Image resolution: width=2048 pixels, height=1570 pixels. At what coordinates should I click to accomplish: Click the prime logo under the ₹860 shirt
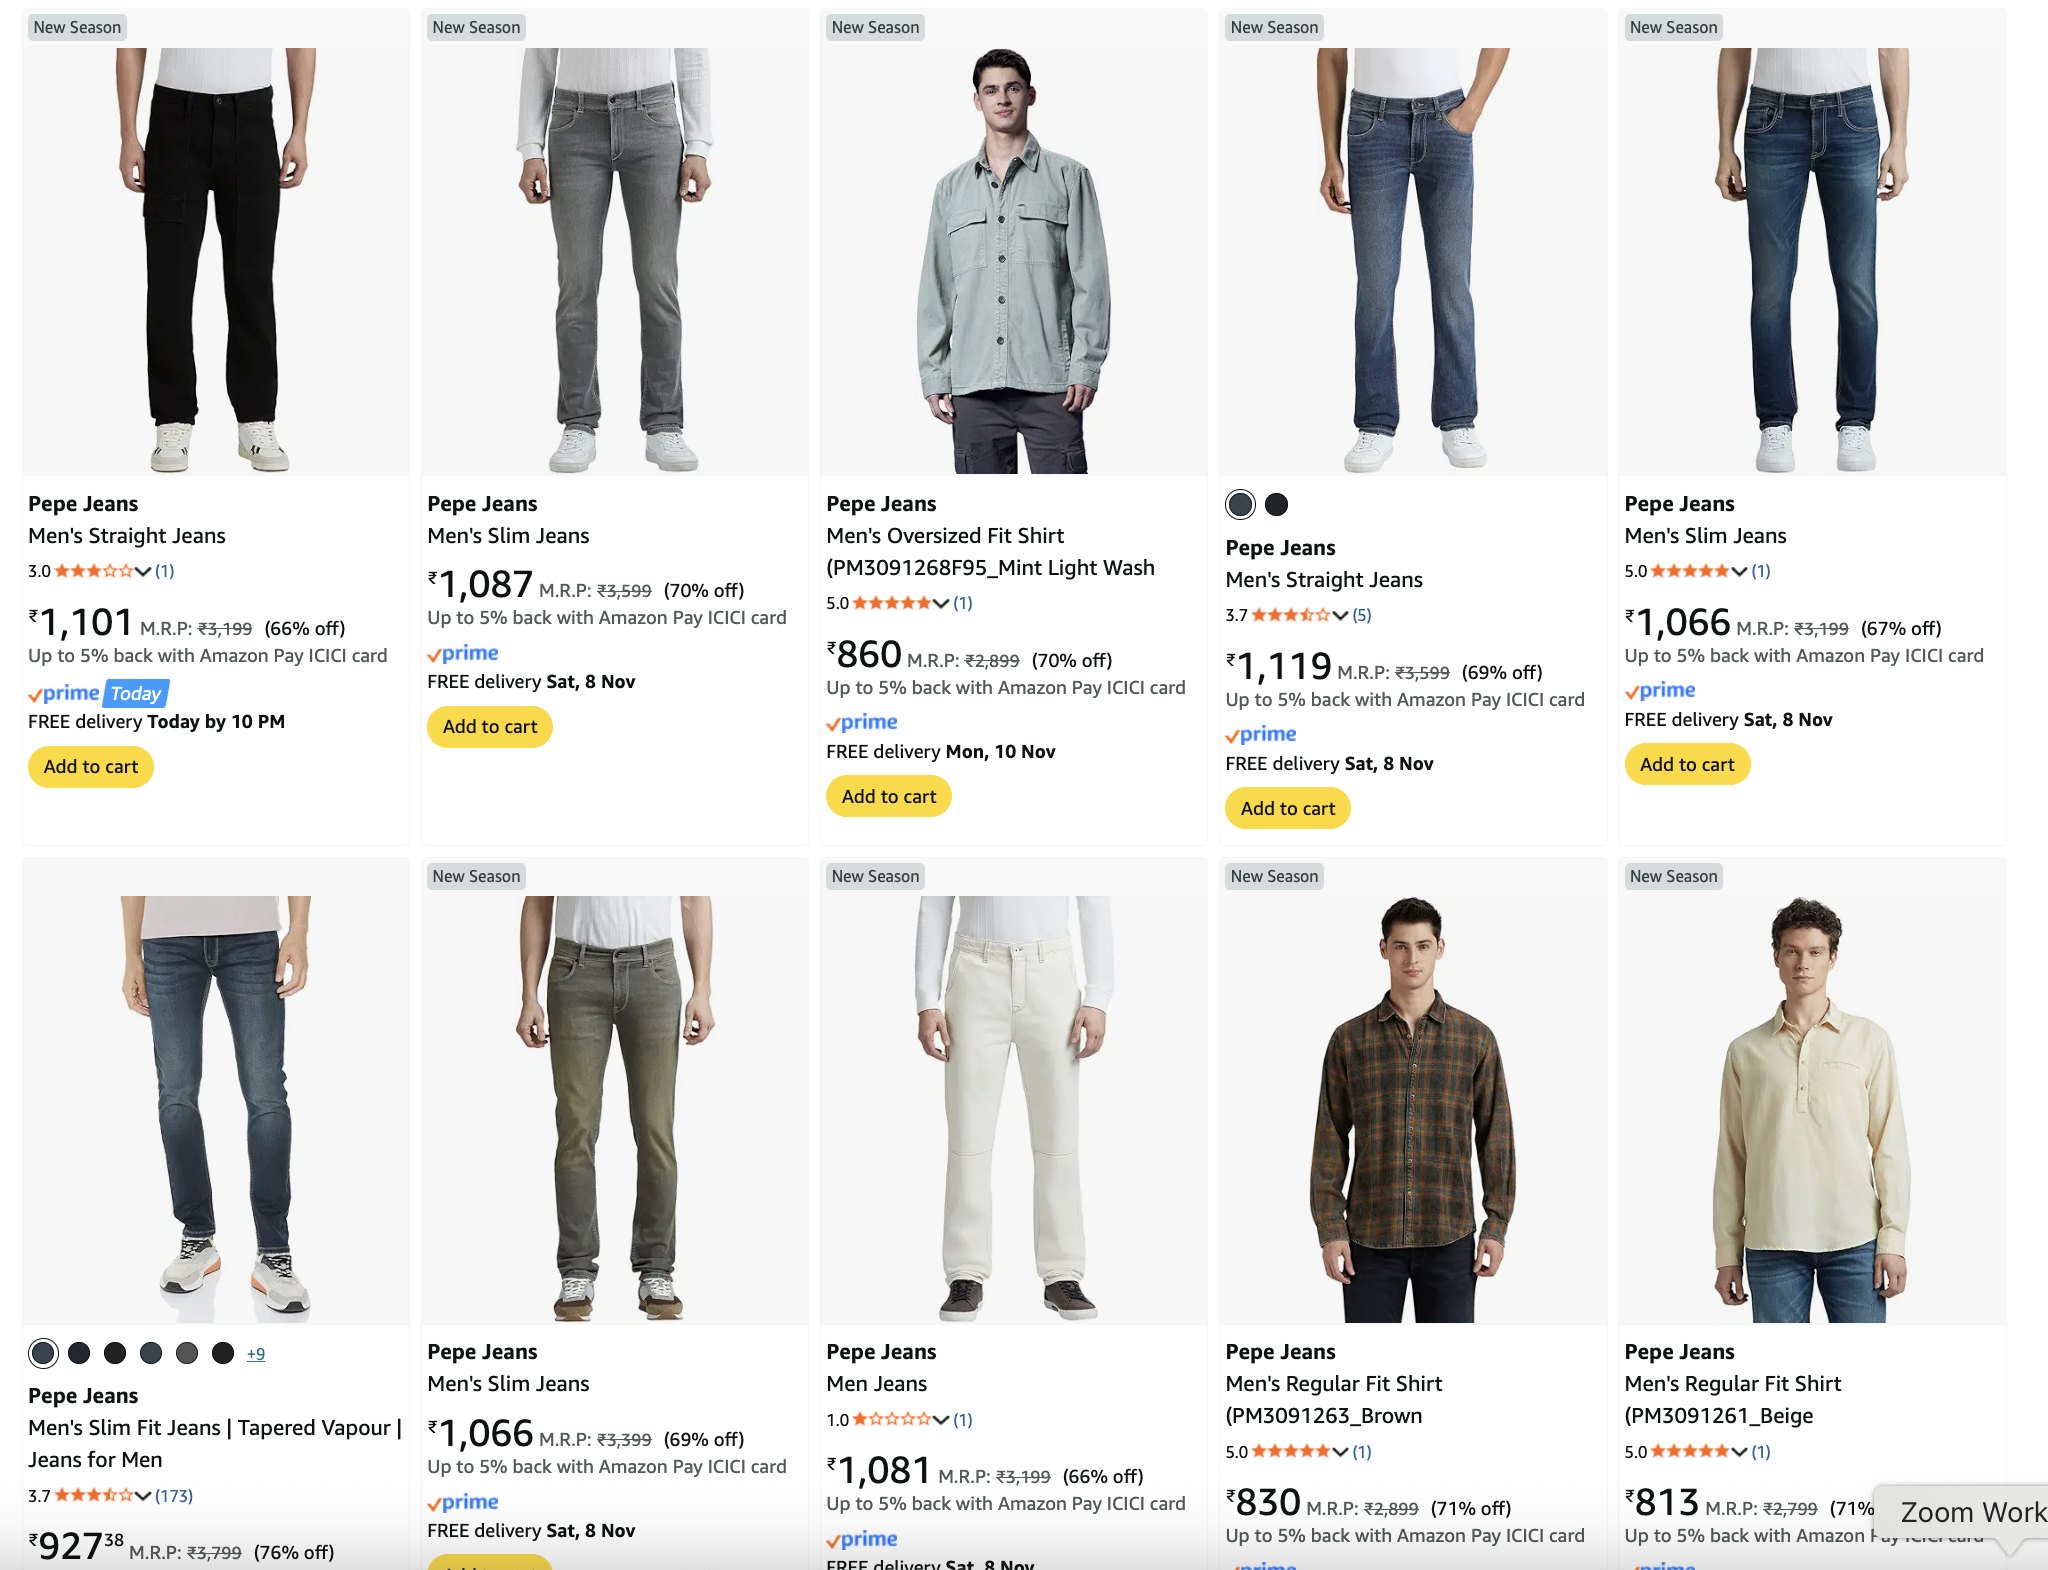[862, 723]
